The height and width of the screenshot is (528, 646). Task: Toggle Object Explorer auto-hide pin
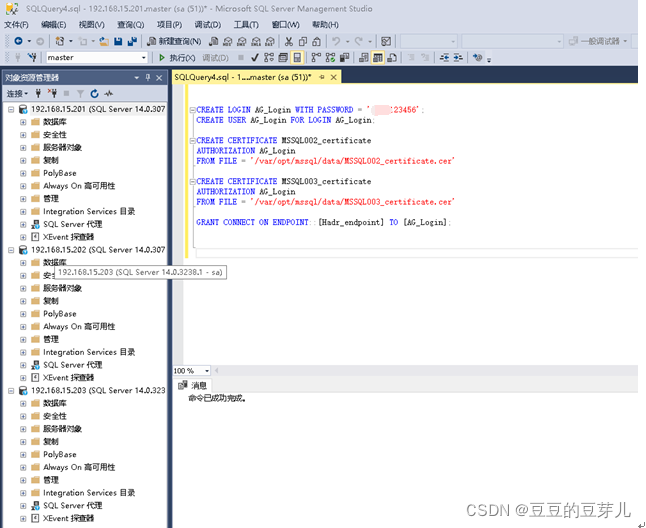click(x=148, y=77)
